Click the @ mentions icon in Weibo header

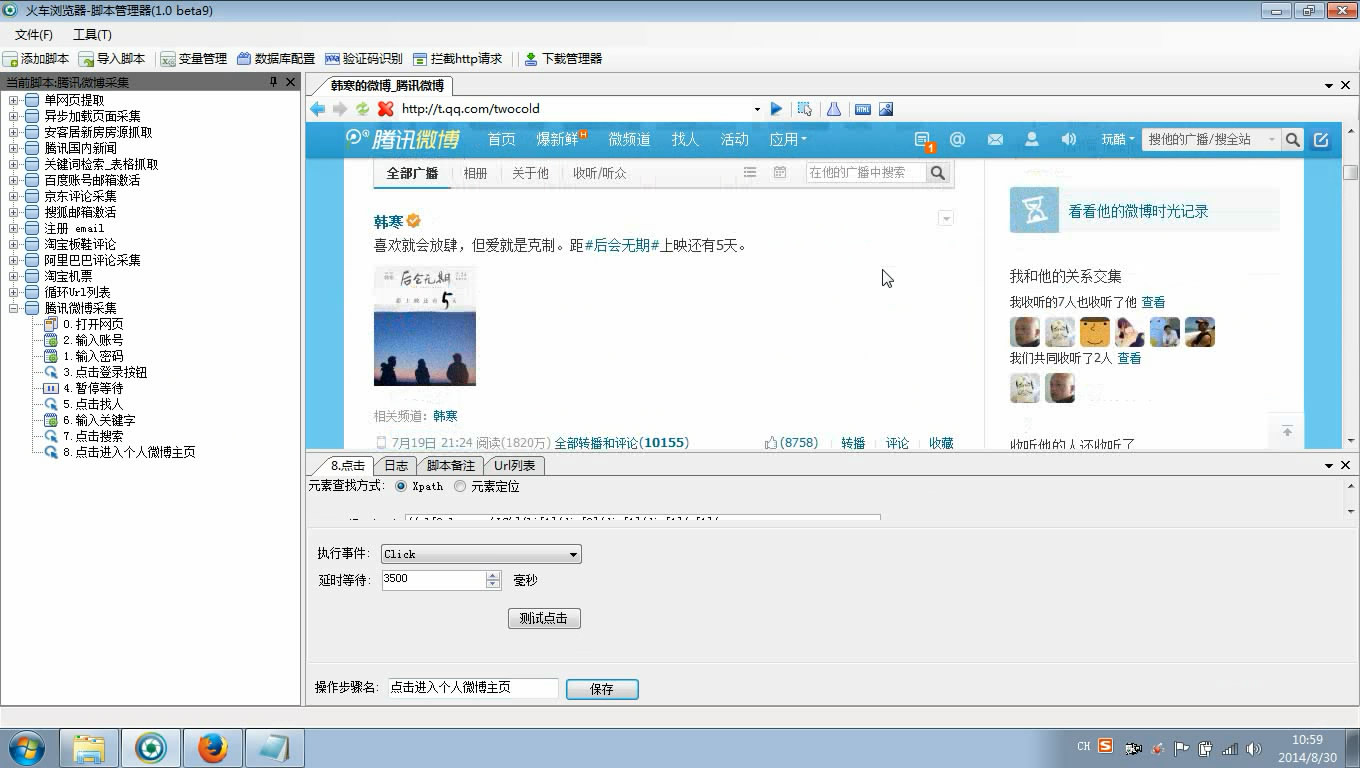click(957, 140)
